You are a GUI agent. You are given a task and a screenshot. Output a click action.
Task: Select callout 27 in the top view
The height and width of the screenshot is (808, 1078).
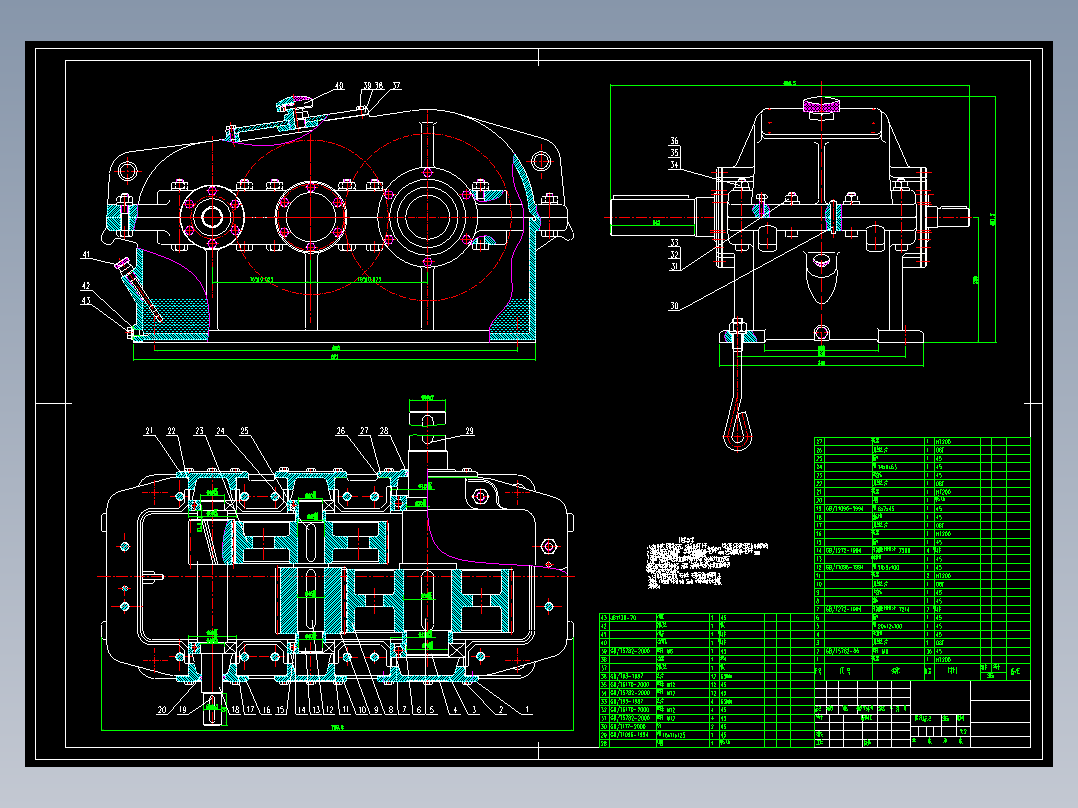[364, 431]
